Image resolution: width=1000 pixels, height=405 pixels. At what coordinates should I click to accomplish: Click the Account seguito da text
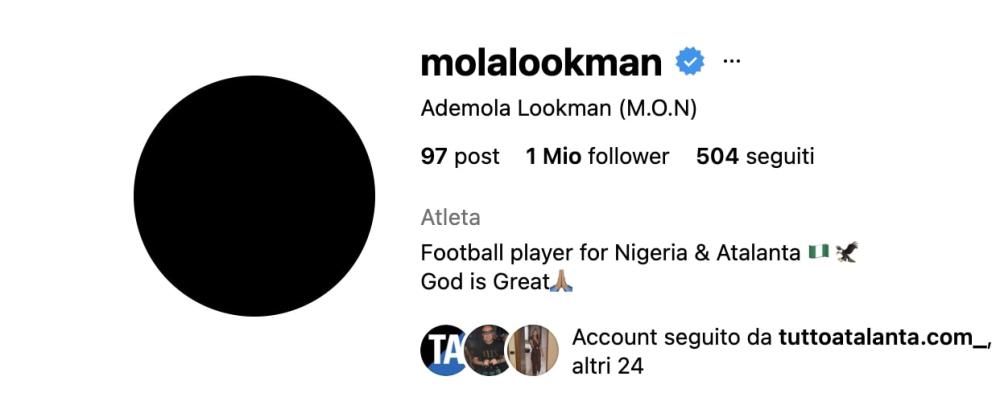coord(672,338)
